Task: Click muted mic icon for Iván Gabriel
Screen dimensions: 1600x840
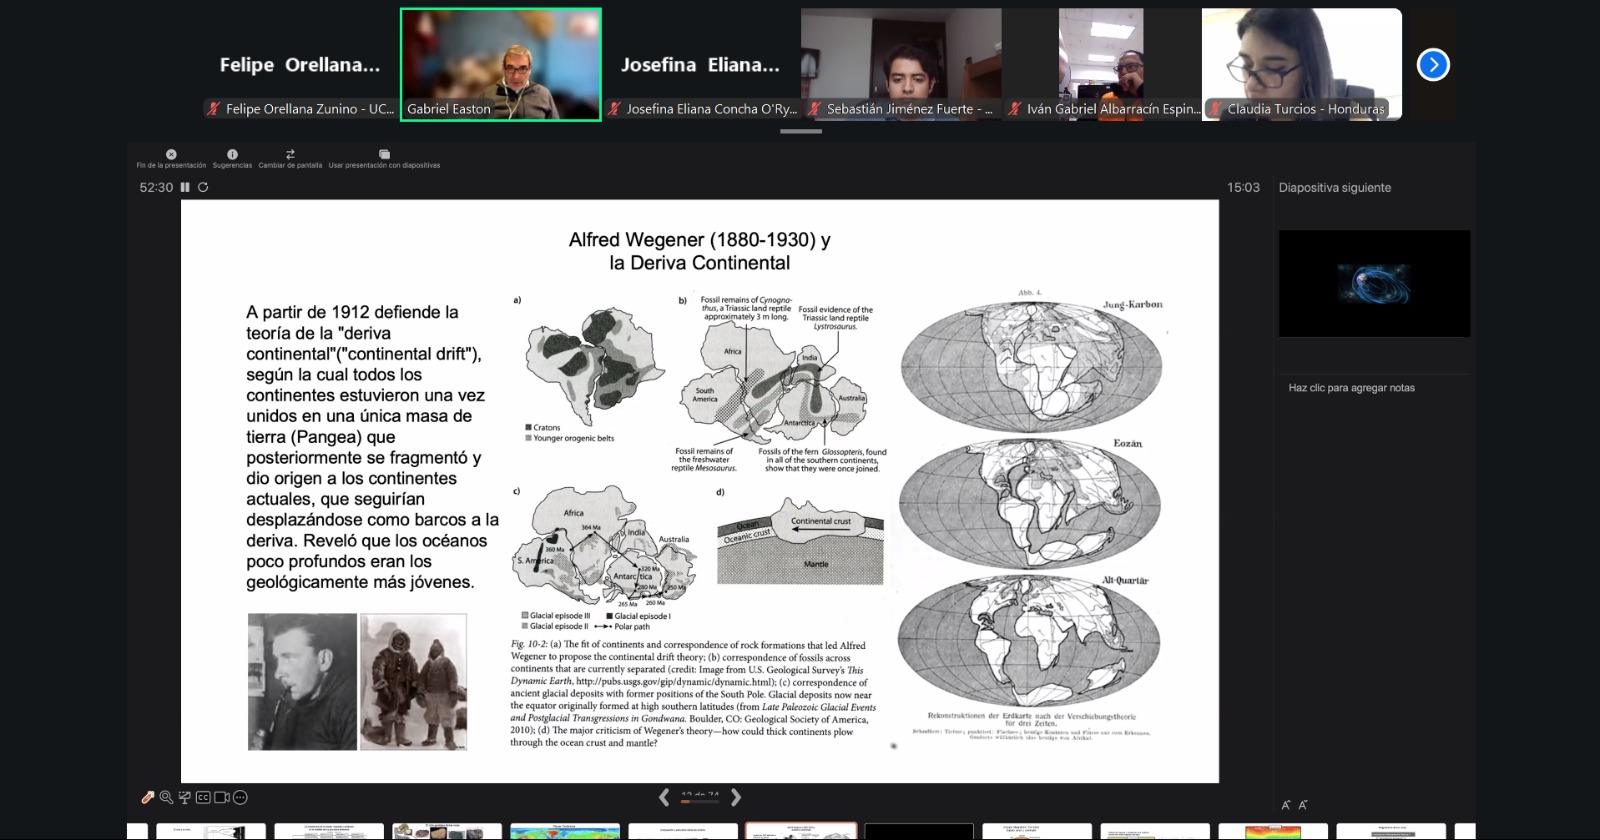Action: (x=1014, y=109)
